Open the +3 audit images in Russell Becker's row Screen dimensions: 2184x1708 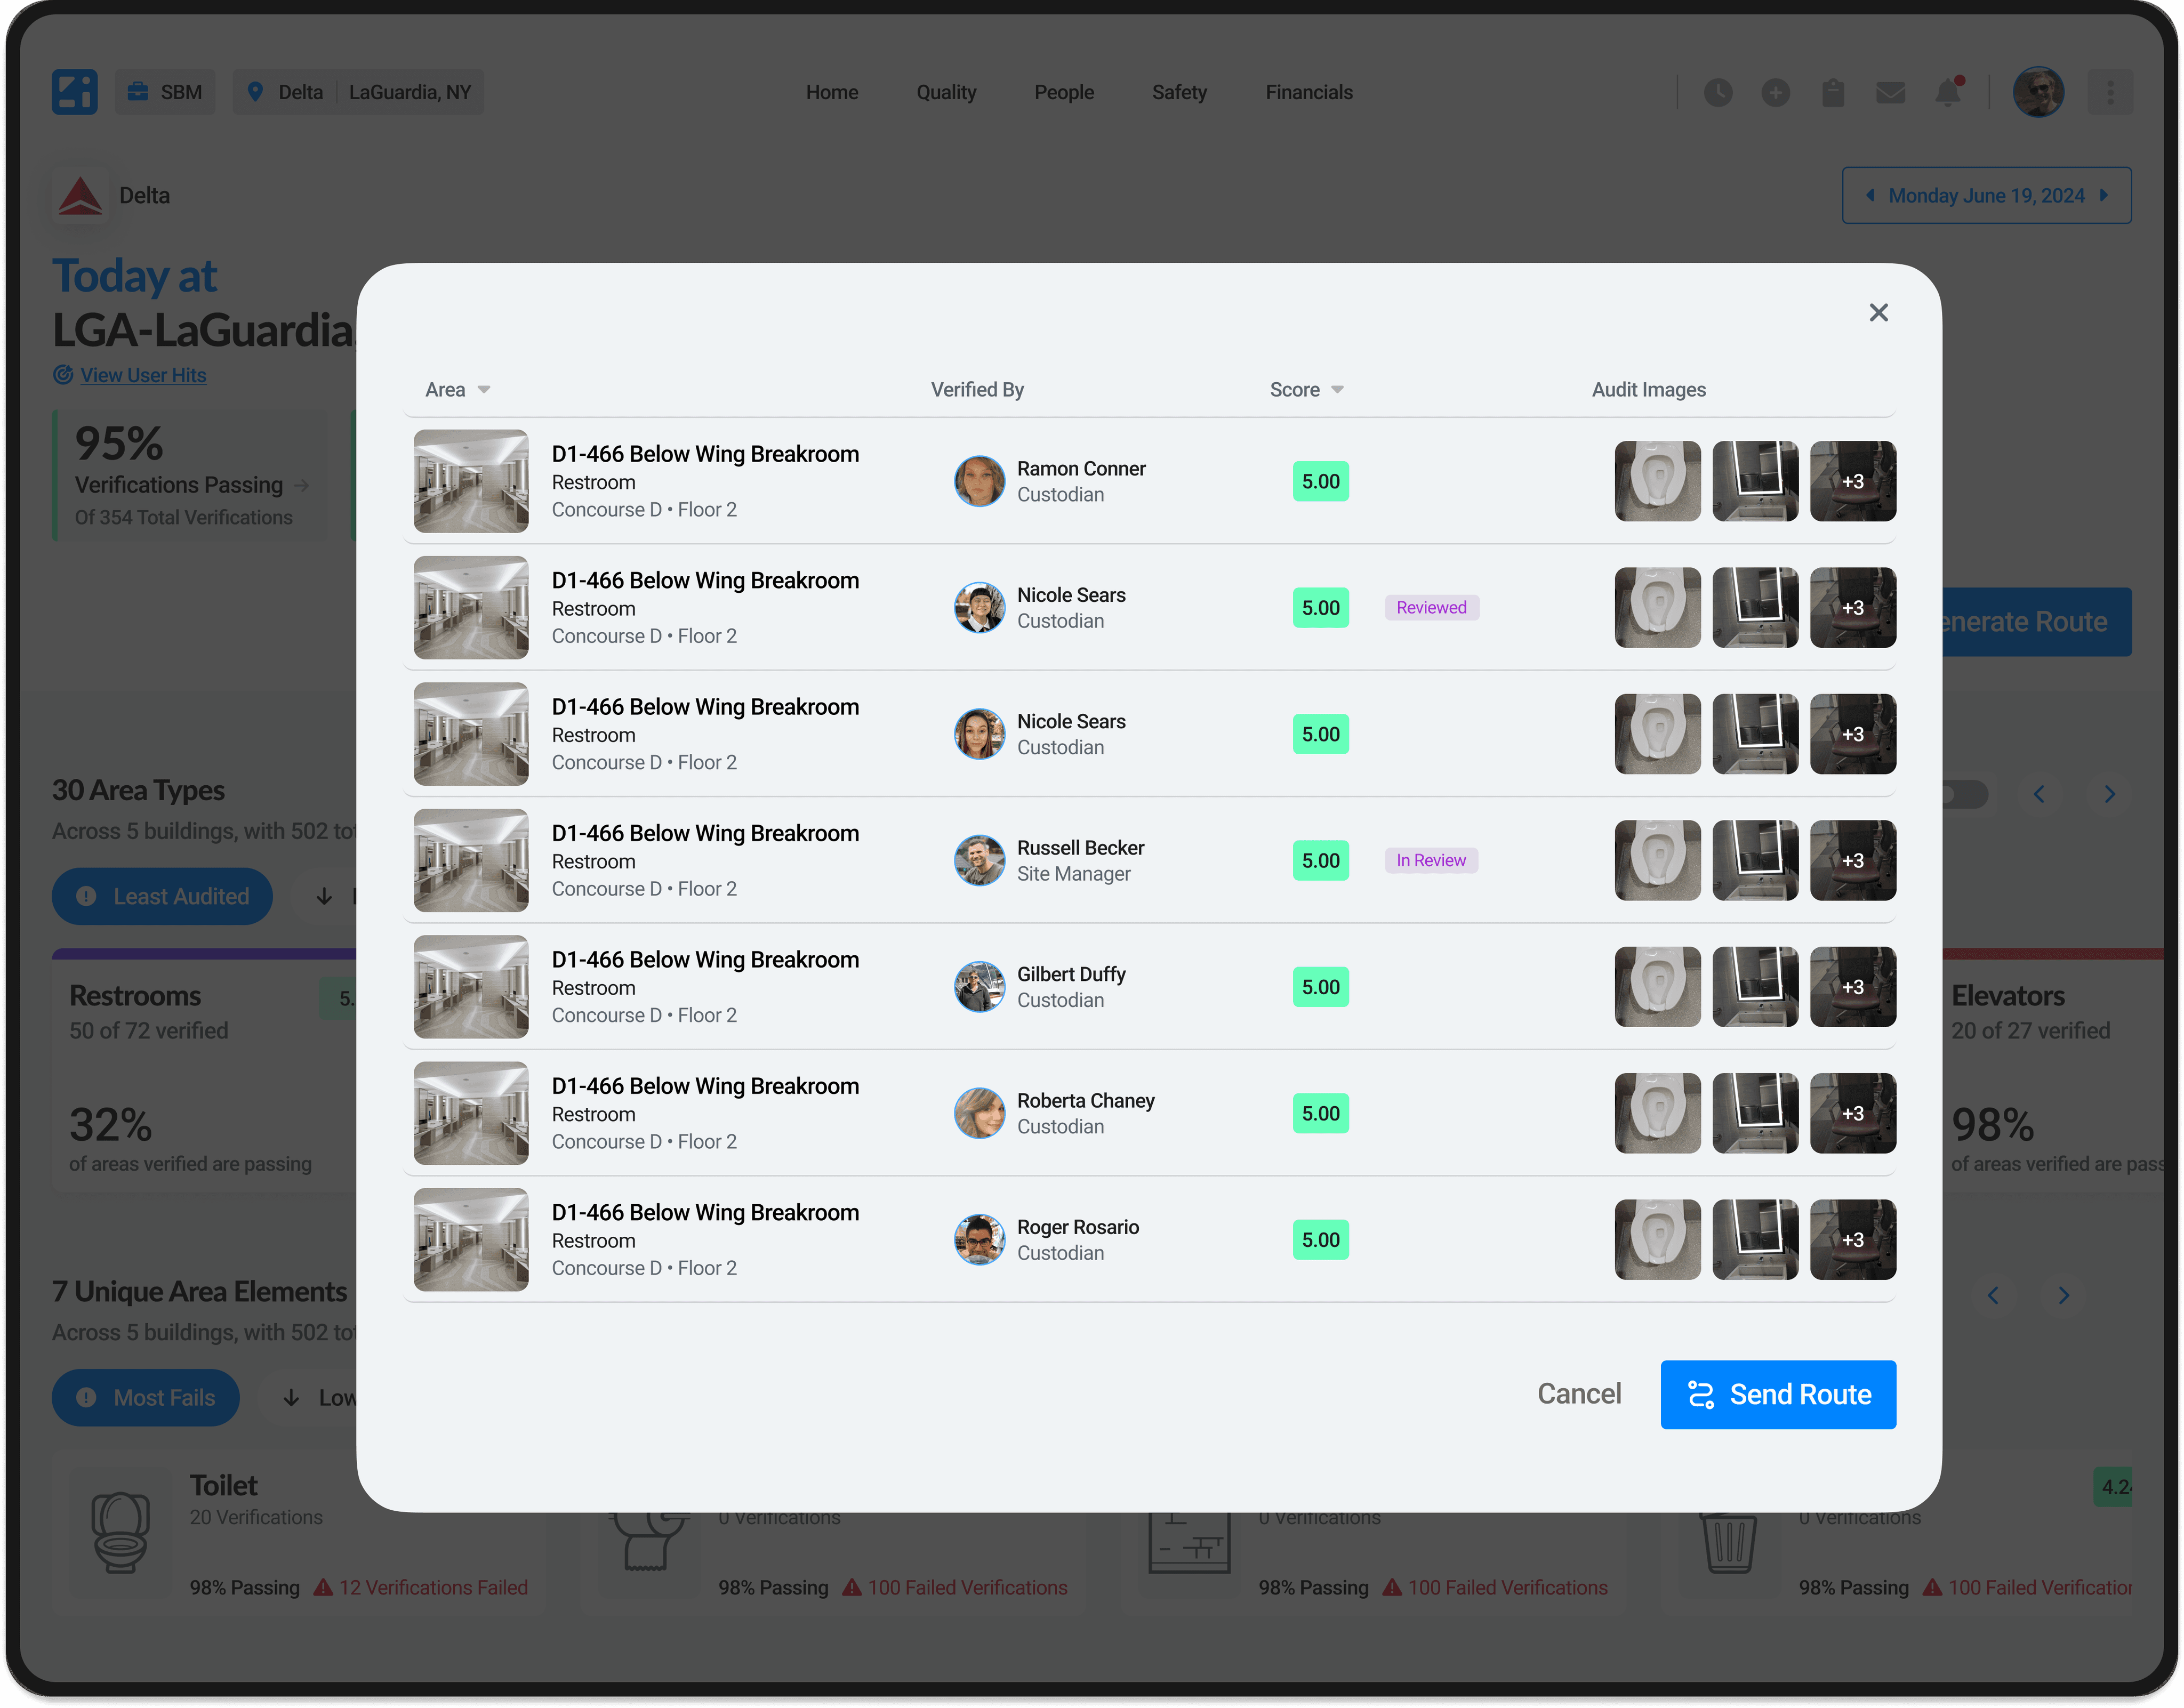coord(1853,860)
